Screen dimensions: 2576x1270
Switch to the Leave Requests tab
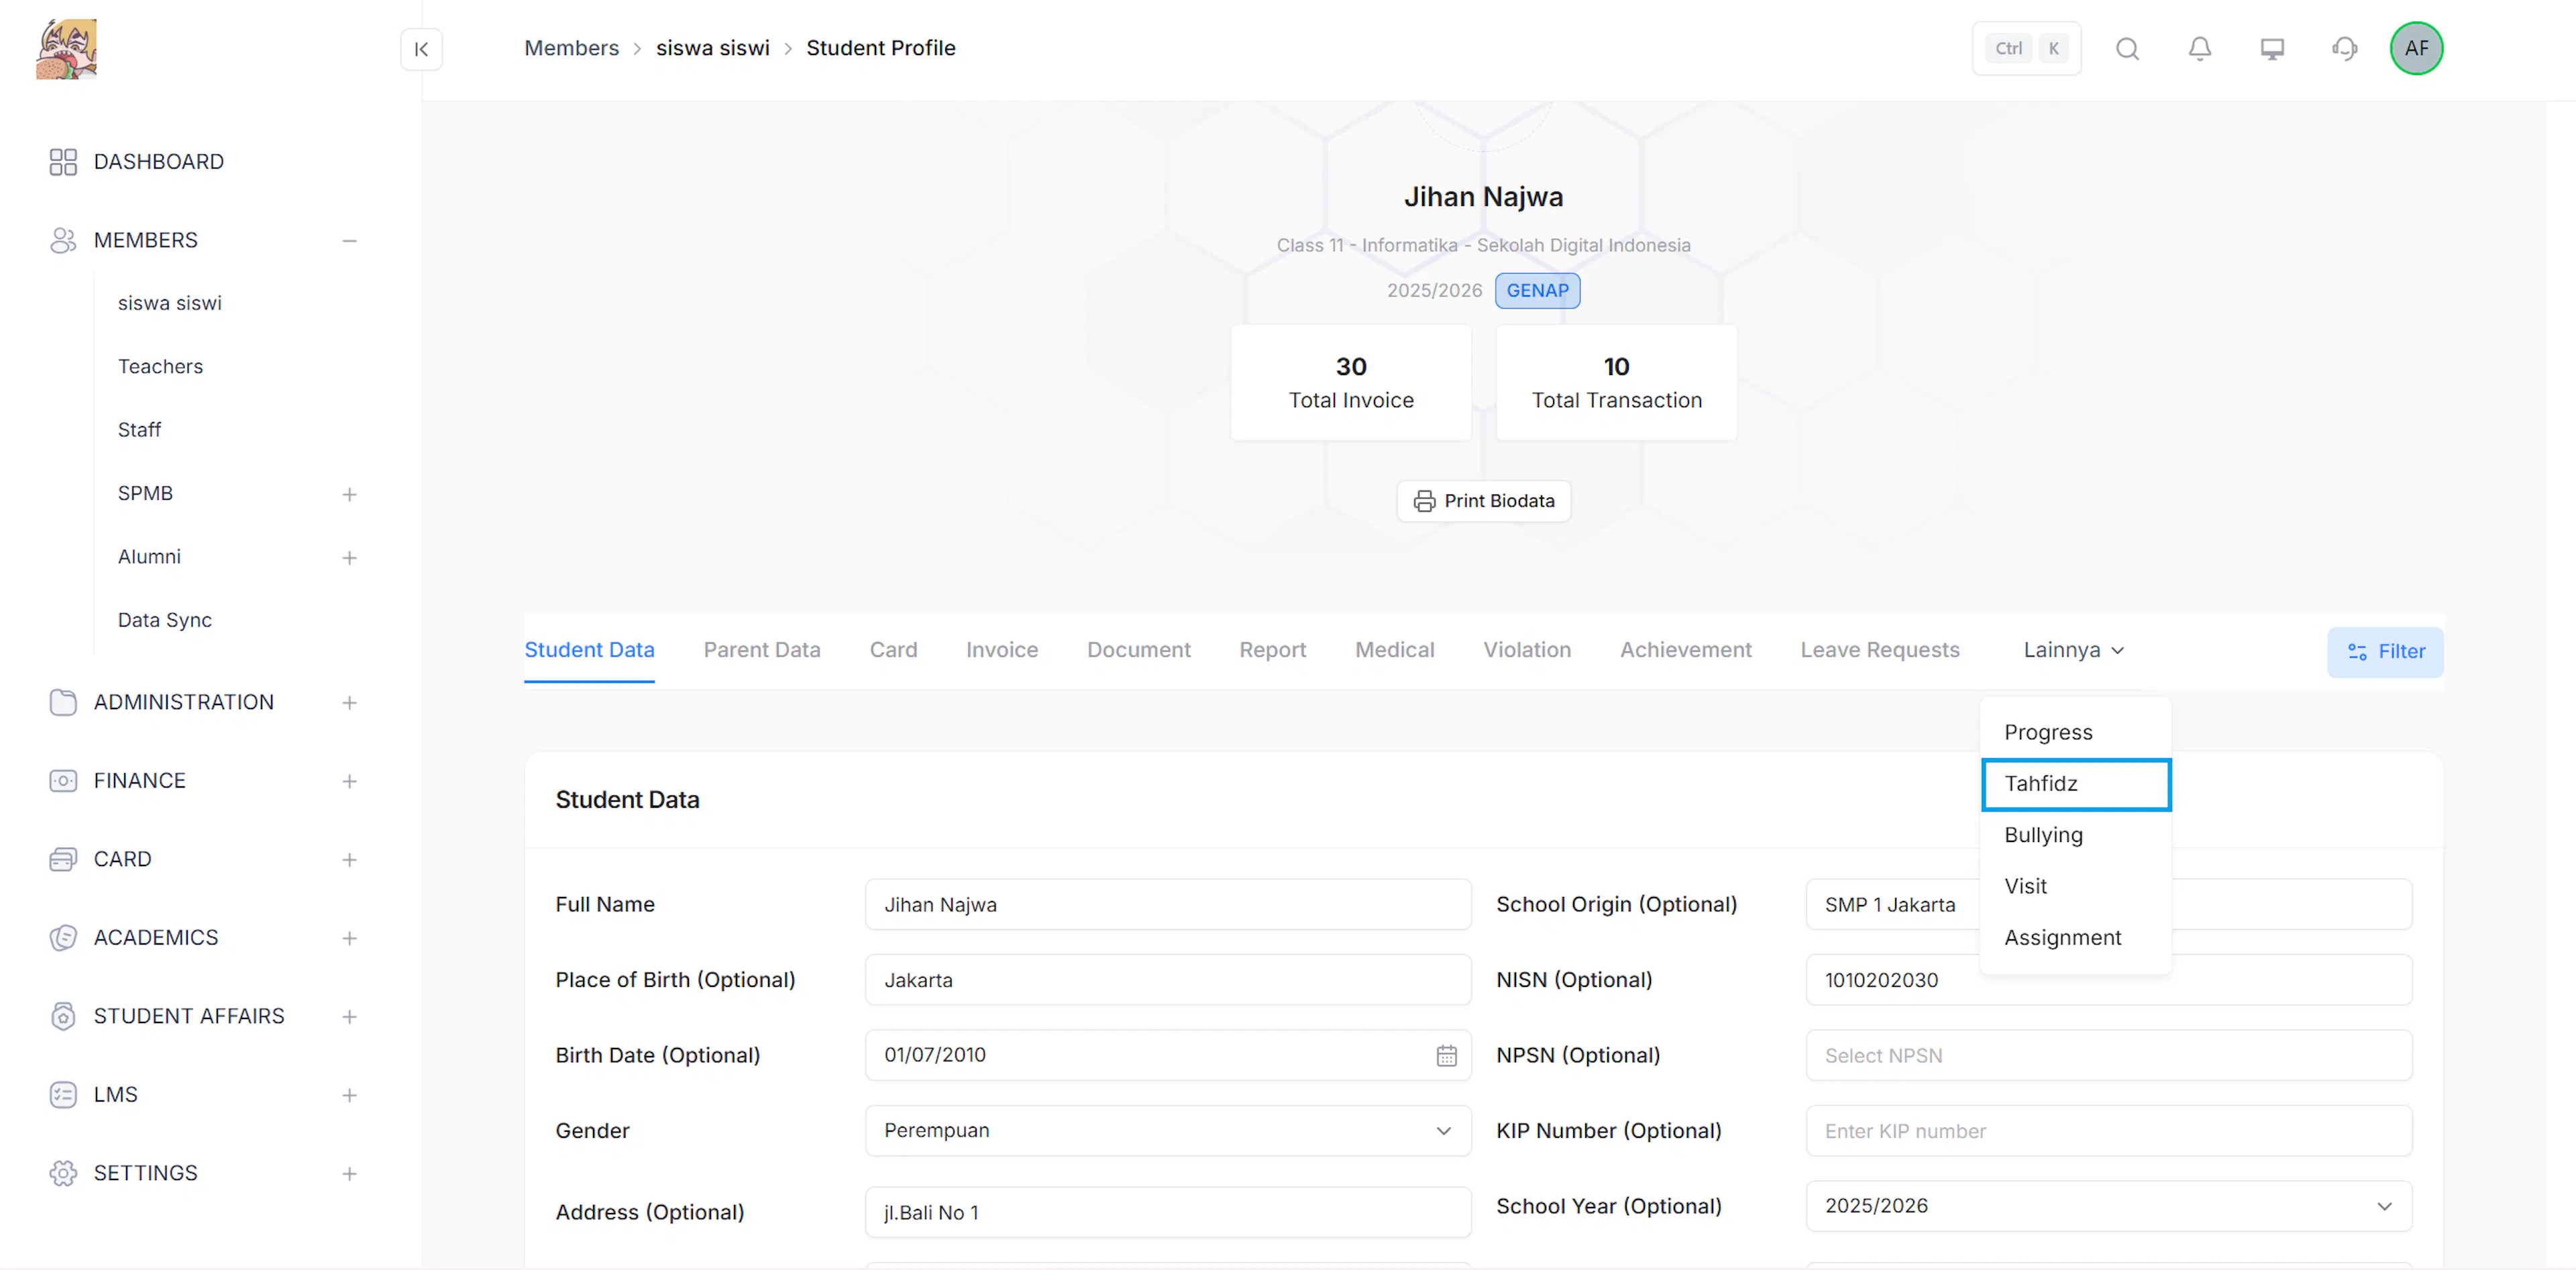[x=1879, y=650]
